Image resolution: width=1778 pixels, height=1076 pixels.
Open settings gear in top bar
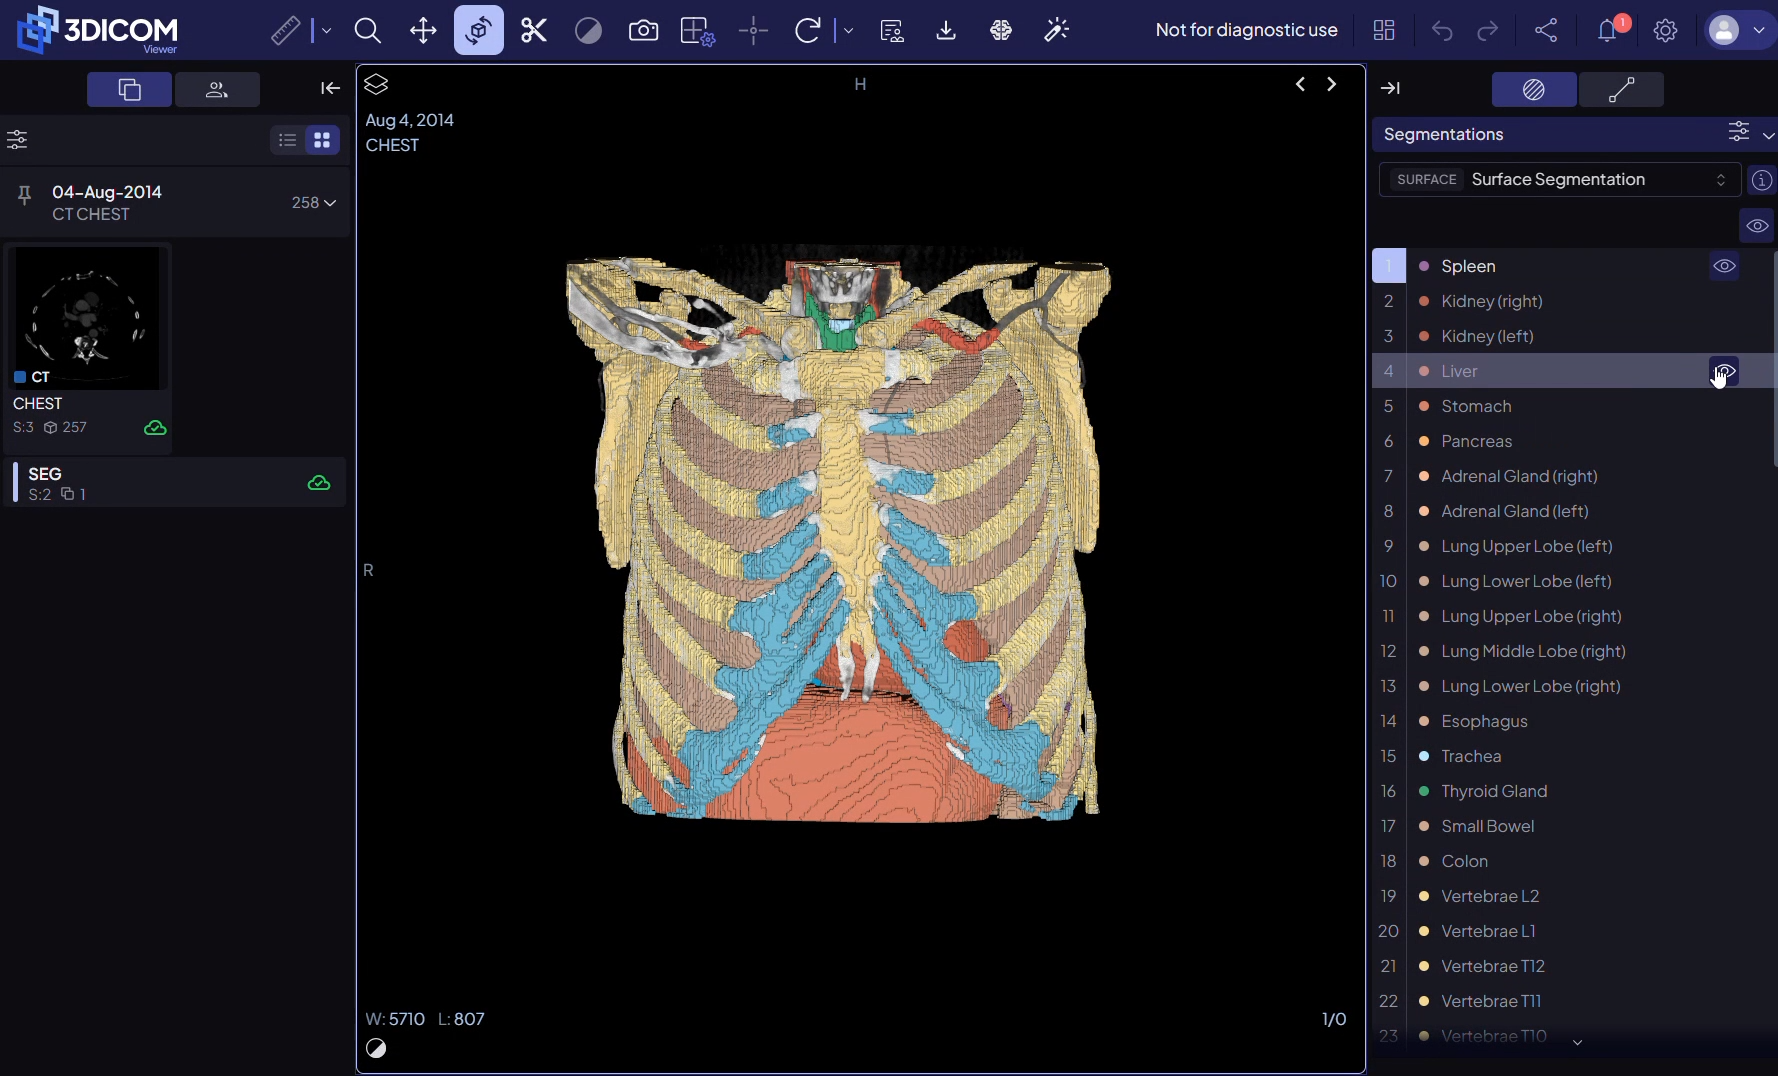click(1665, 31)
